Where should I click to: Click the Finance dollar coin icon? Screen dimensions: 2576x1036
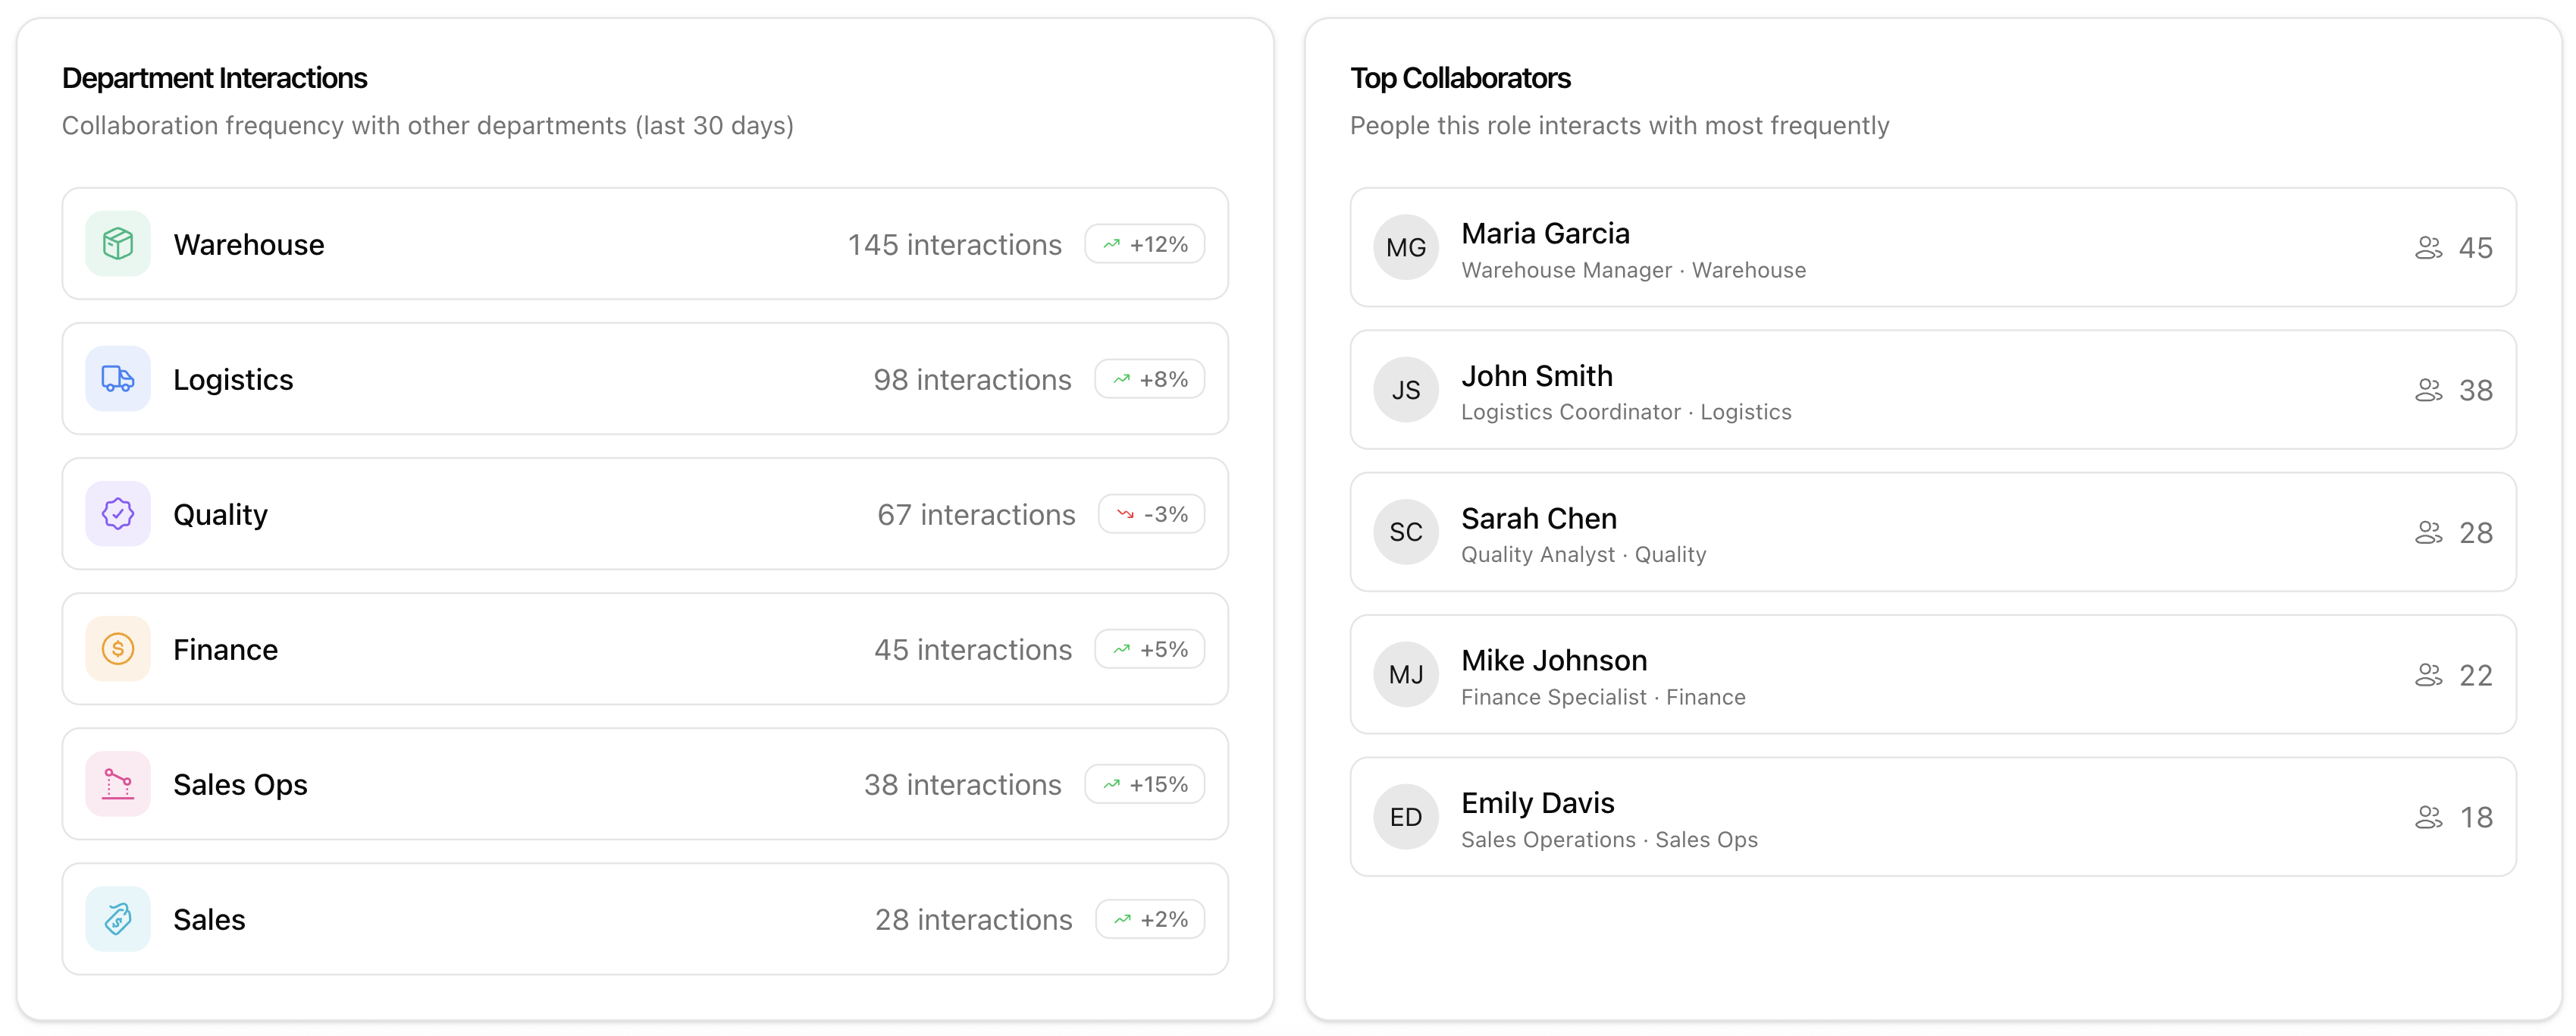118,649
